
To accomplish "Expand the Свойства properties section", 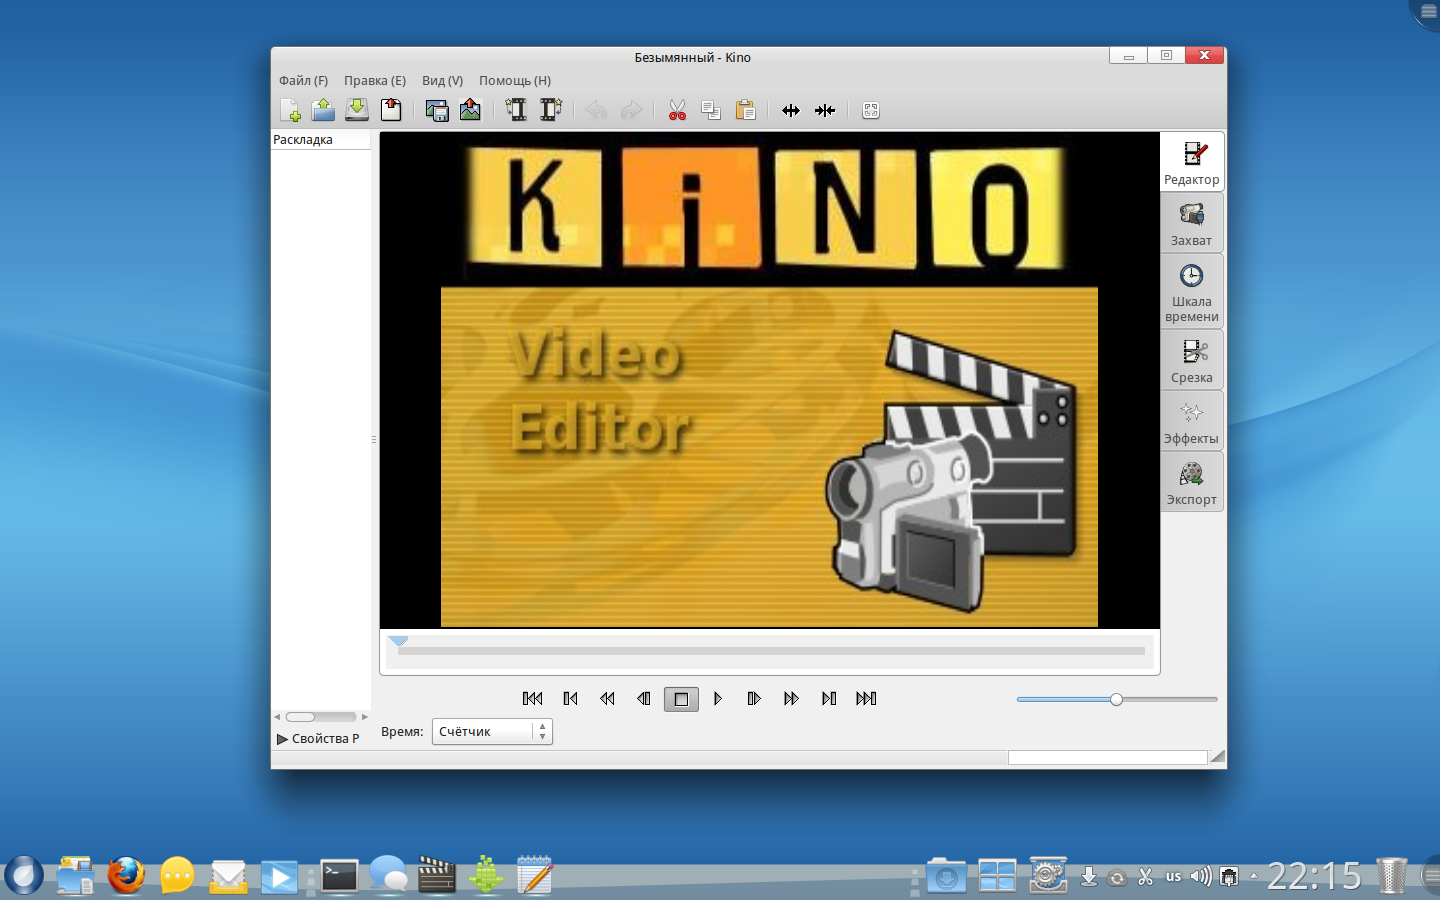I will coord(283,739).
